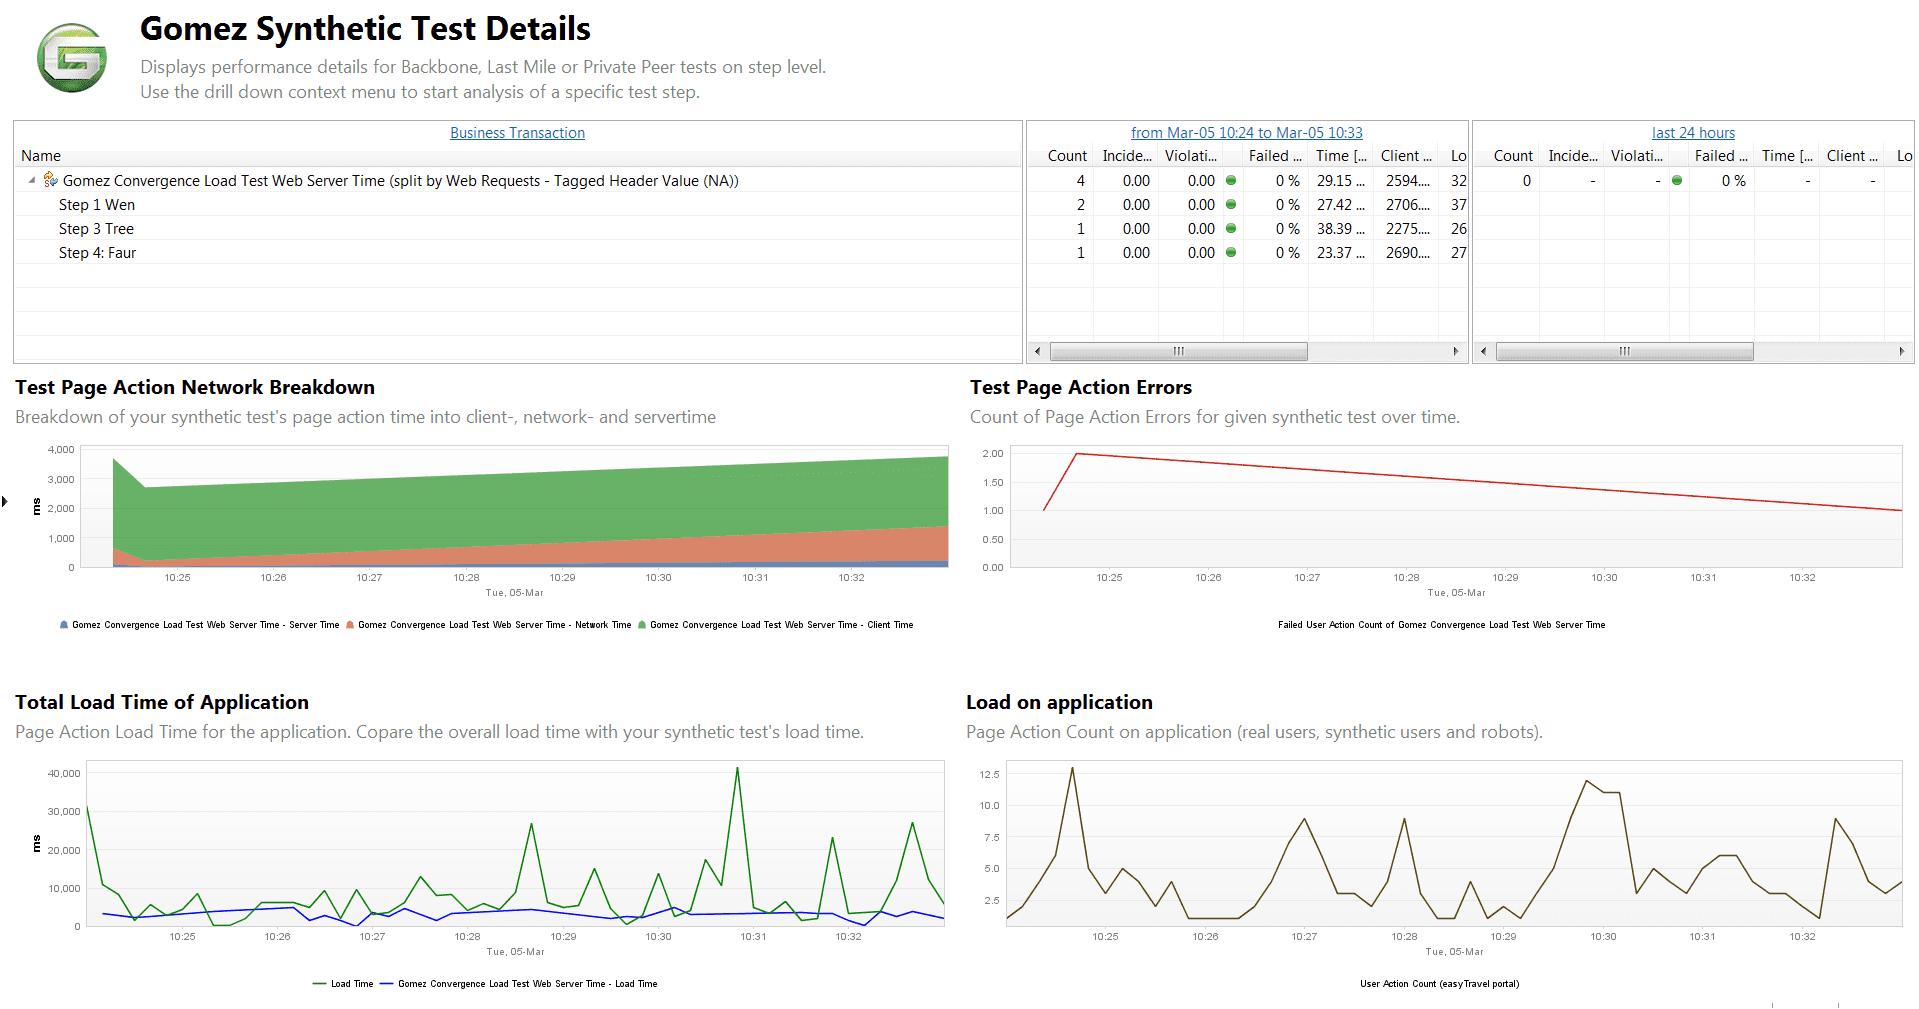Click the 2706 client value cell

(x=1407, y=204)
